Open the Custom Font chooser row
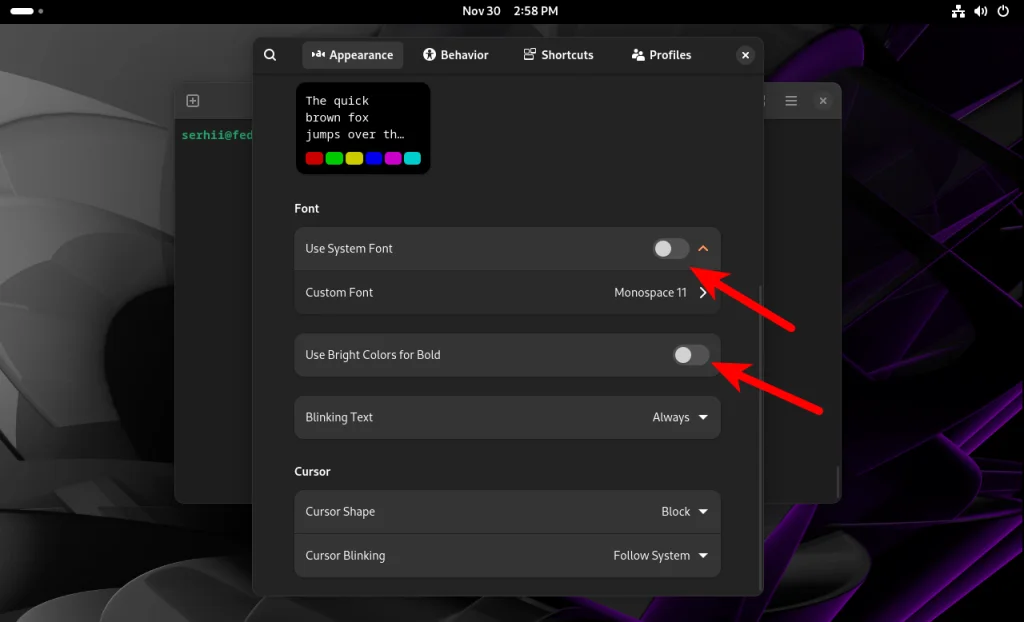 tap(507, 293)
